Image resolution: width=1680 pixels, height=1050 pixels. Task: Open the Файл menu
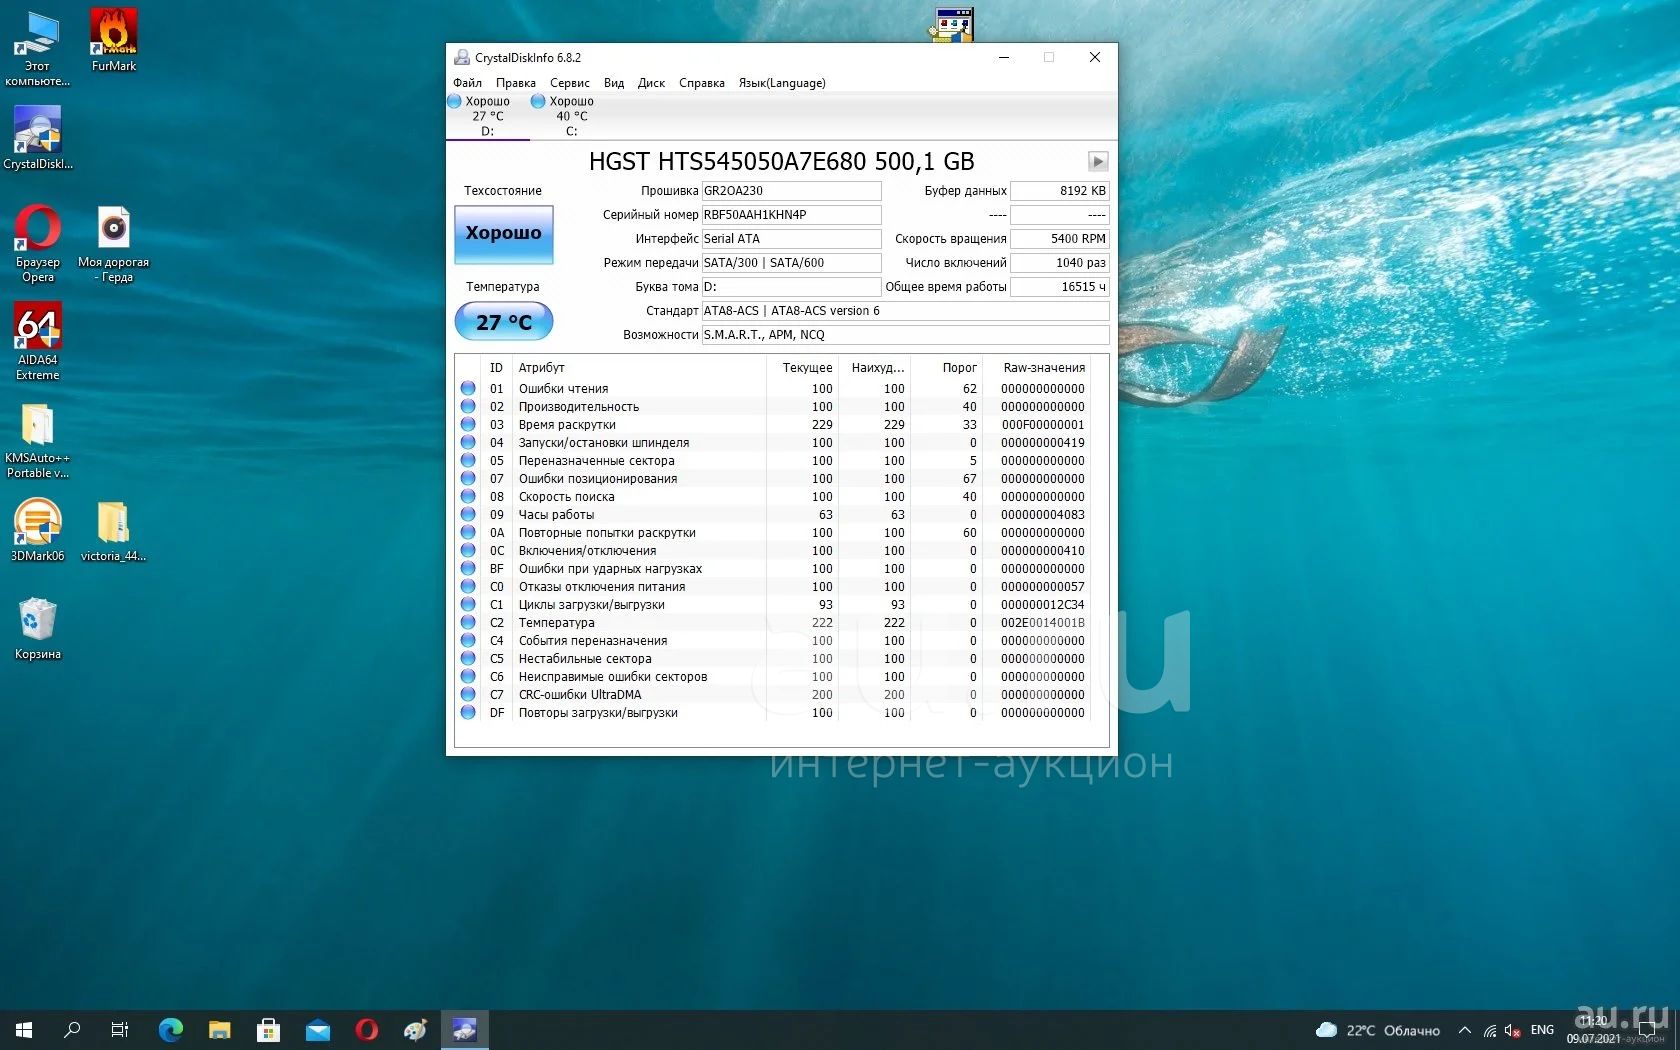tap(467, 83)
